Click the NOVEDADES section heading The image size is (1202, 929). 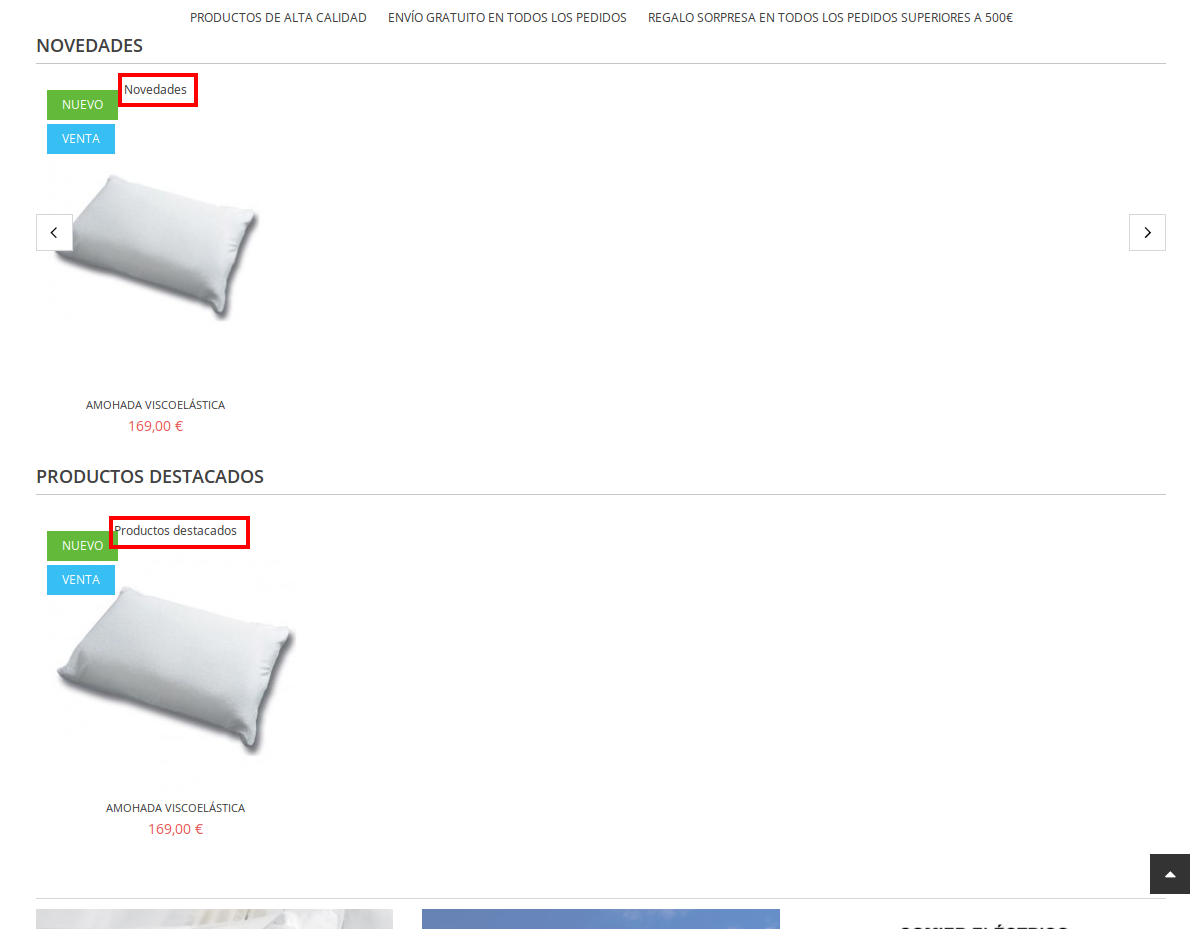pyautogui.click(x=89, y=46)
